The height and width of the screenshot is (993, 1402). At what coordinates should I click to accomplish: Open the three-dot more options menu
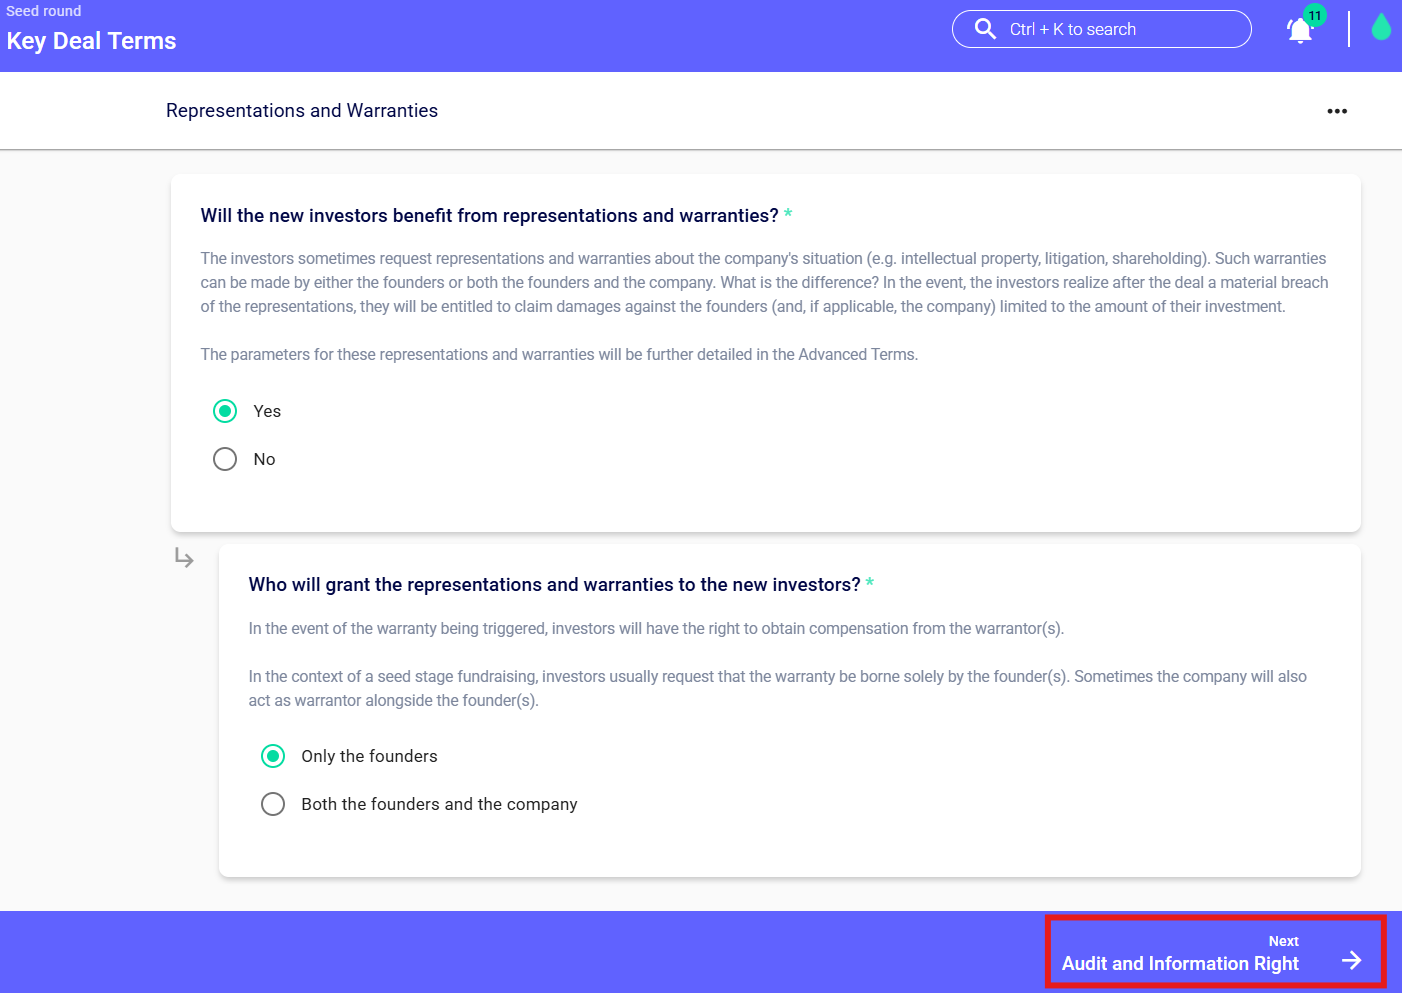[1337, 111]
